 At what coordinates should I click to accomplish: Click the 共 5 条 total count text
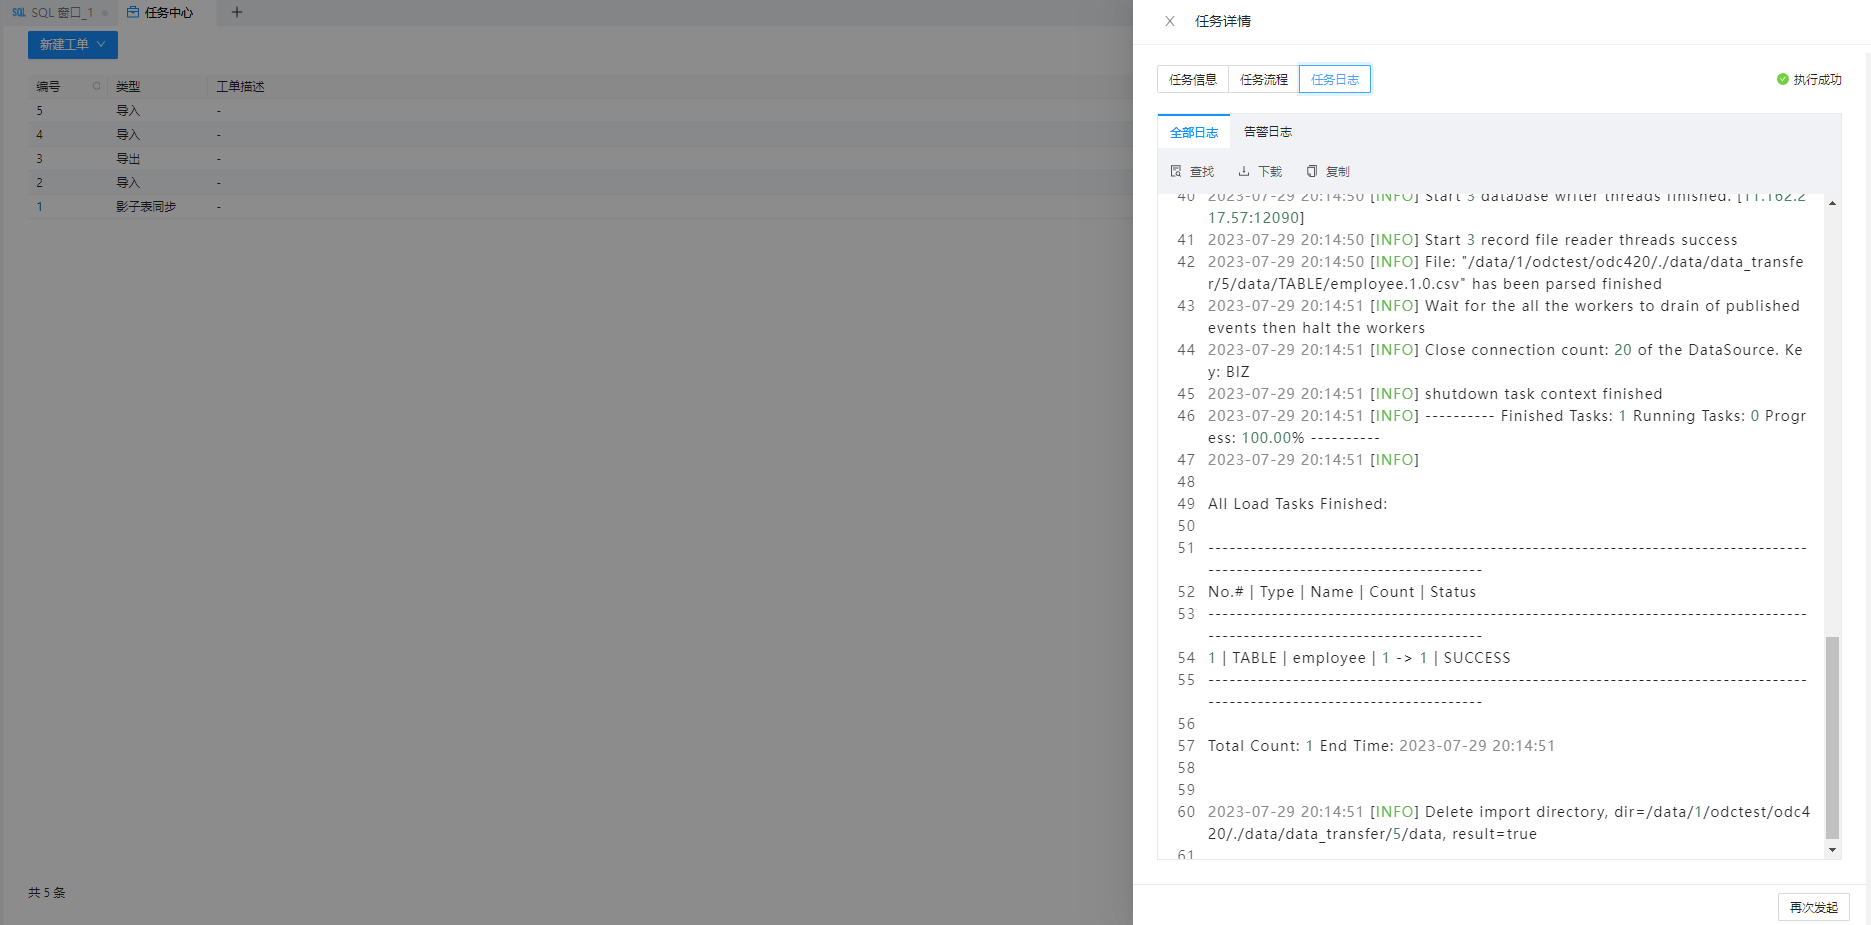(47, 893)
